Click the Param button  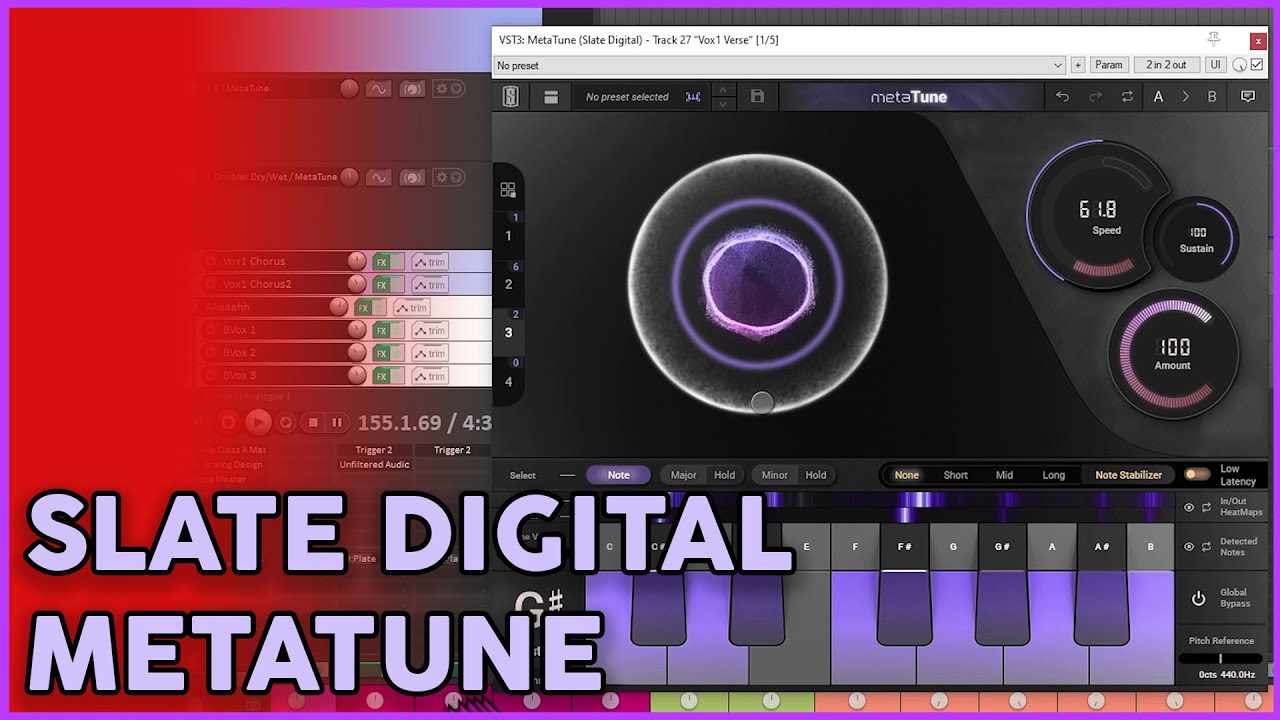[1109, 65]
